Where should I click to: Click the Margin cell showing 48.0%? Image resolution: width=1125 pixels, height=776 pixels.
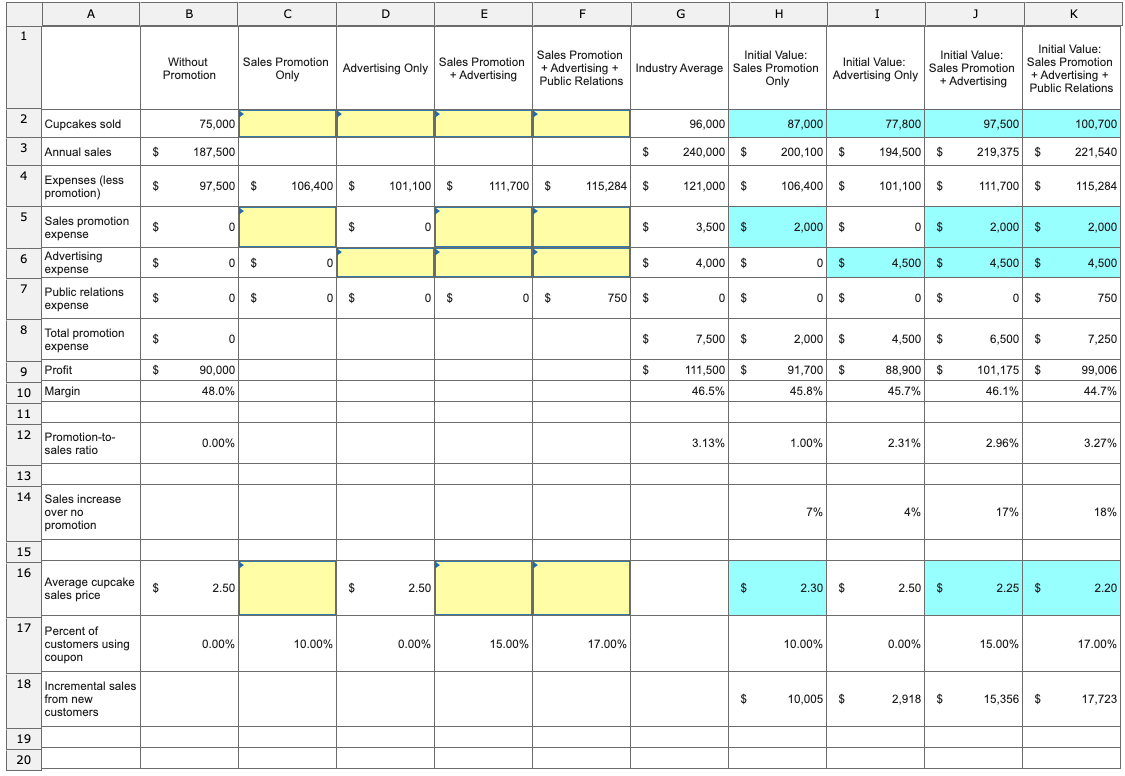tap(187, 391)
